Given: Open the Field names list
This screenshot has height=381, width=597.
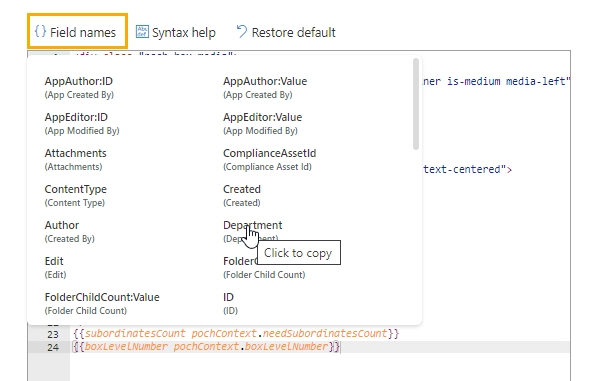Looking at the screenshot, I should click(x=77, y=32).
